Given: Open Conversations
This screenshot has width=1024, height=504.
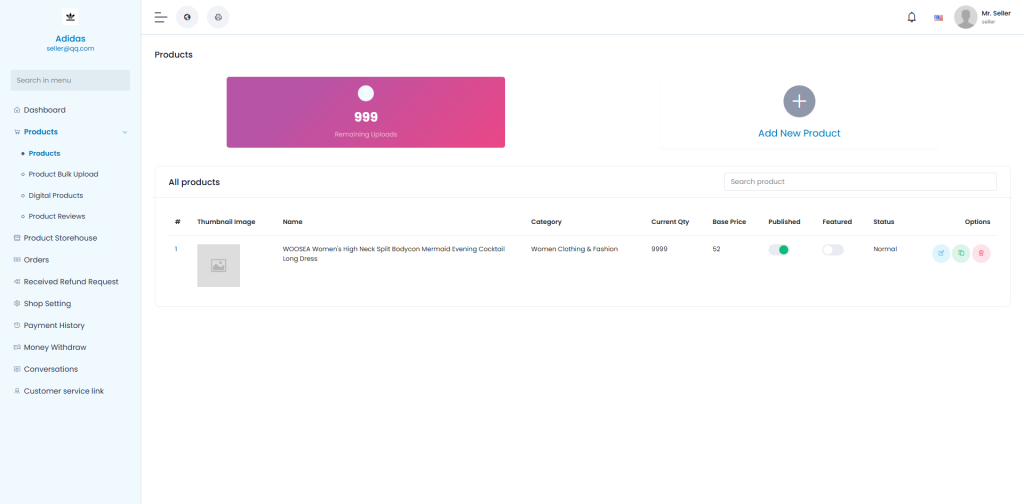Looking at the screenshot, I should pyautogui.click(x=50, y=369).
